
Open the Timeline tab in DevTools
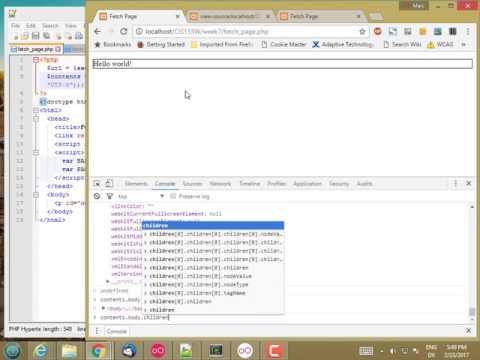(x=250, y=184)
